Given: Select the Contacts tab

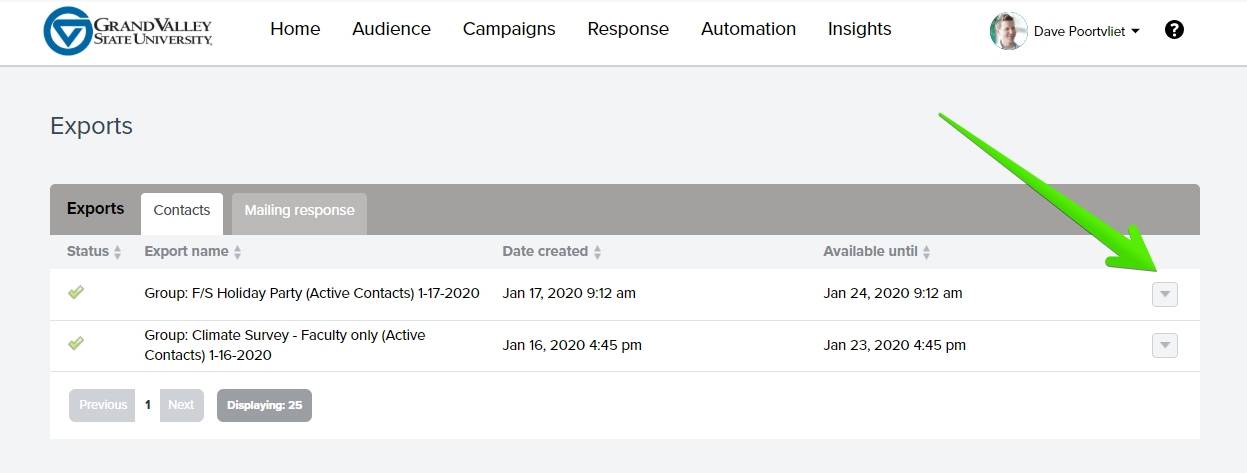Looking at the screenshot, I should (x=182, y=211).
